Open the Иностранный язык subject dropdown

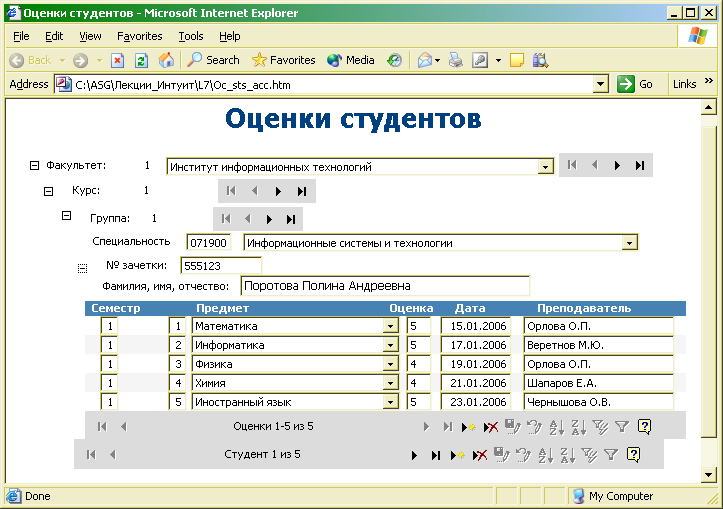(390, 402)
